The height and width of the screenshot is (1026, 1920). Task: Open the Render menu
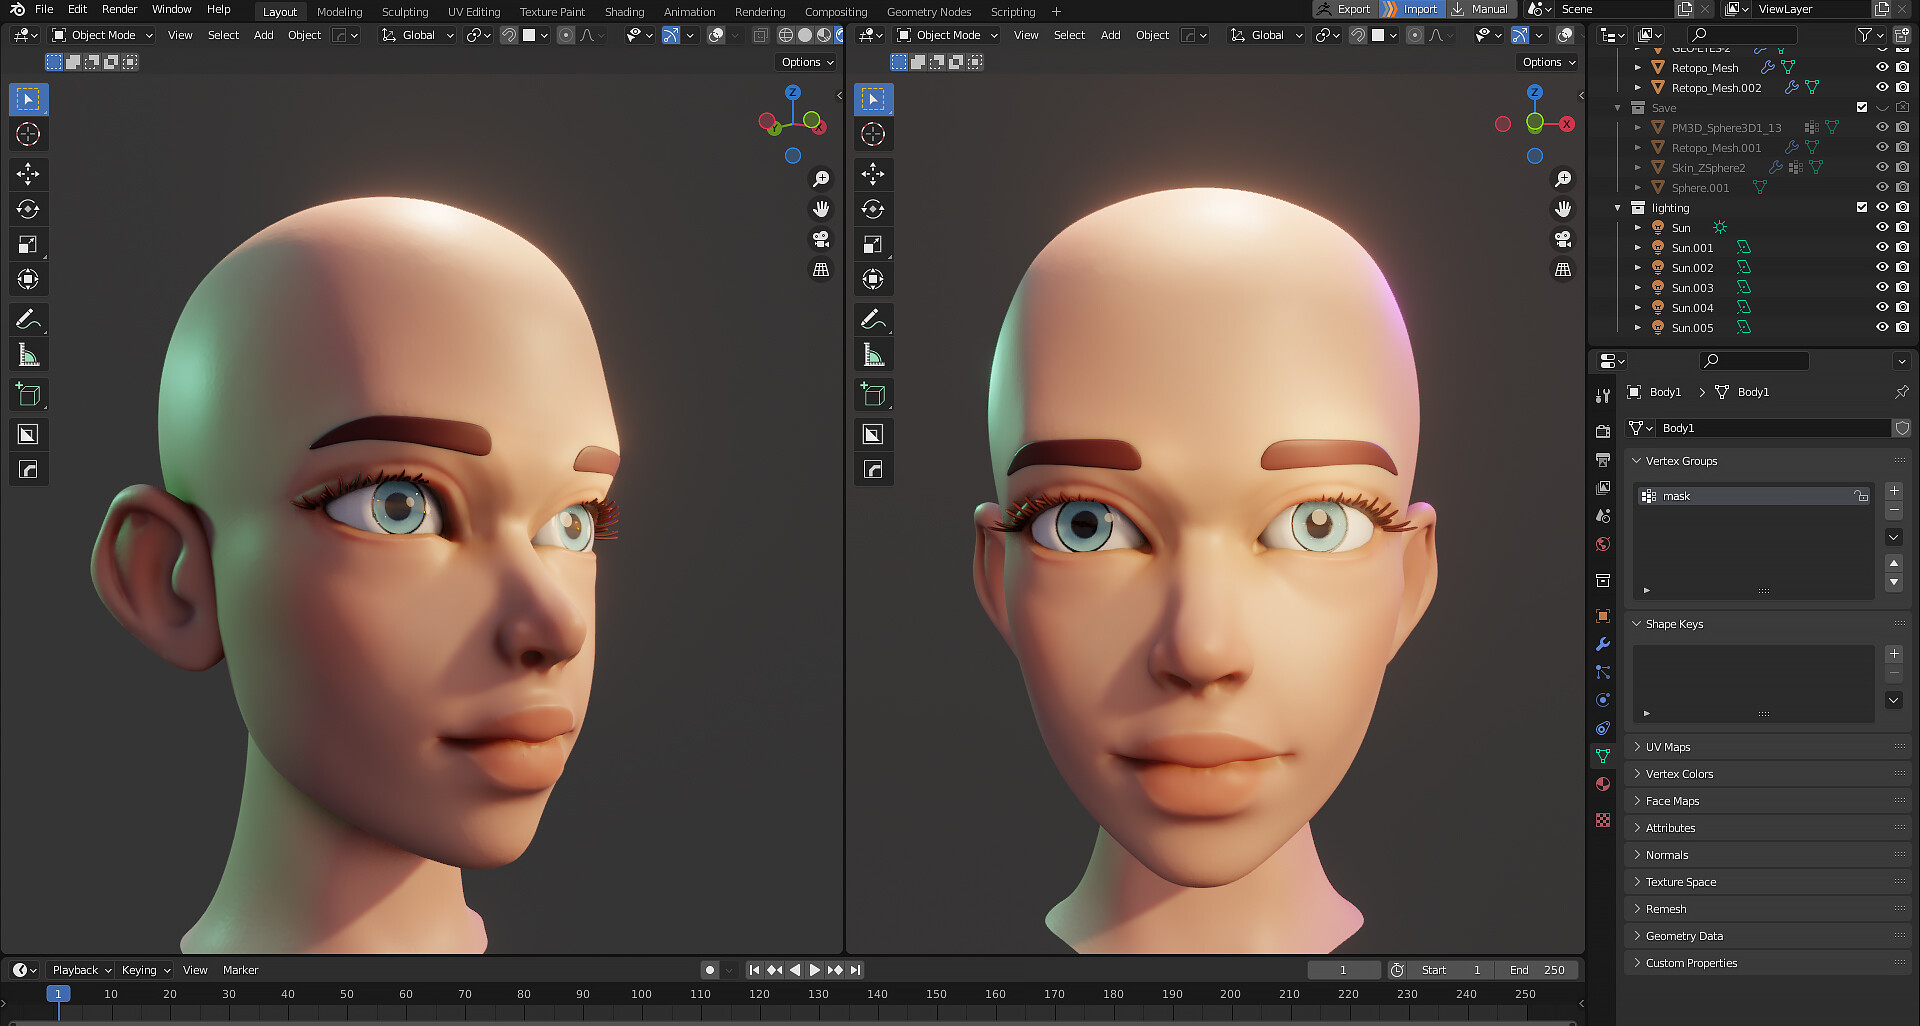tap(119, 9)
